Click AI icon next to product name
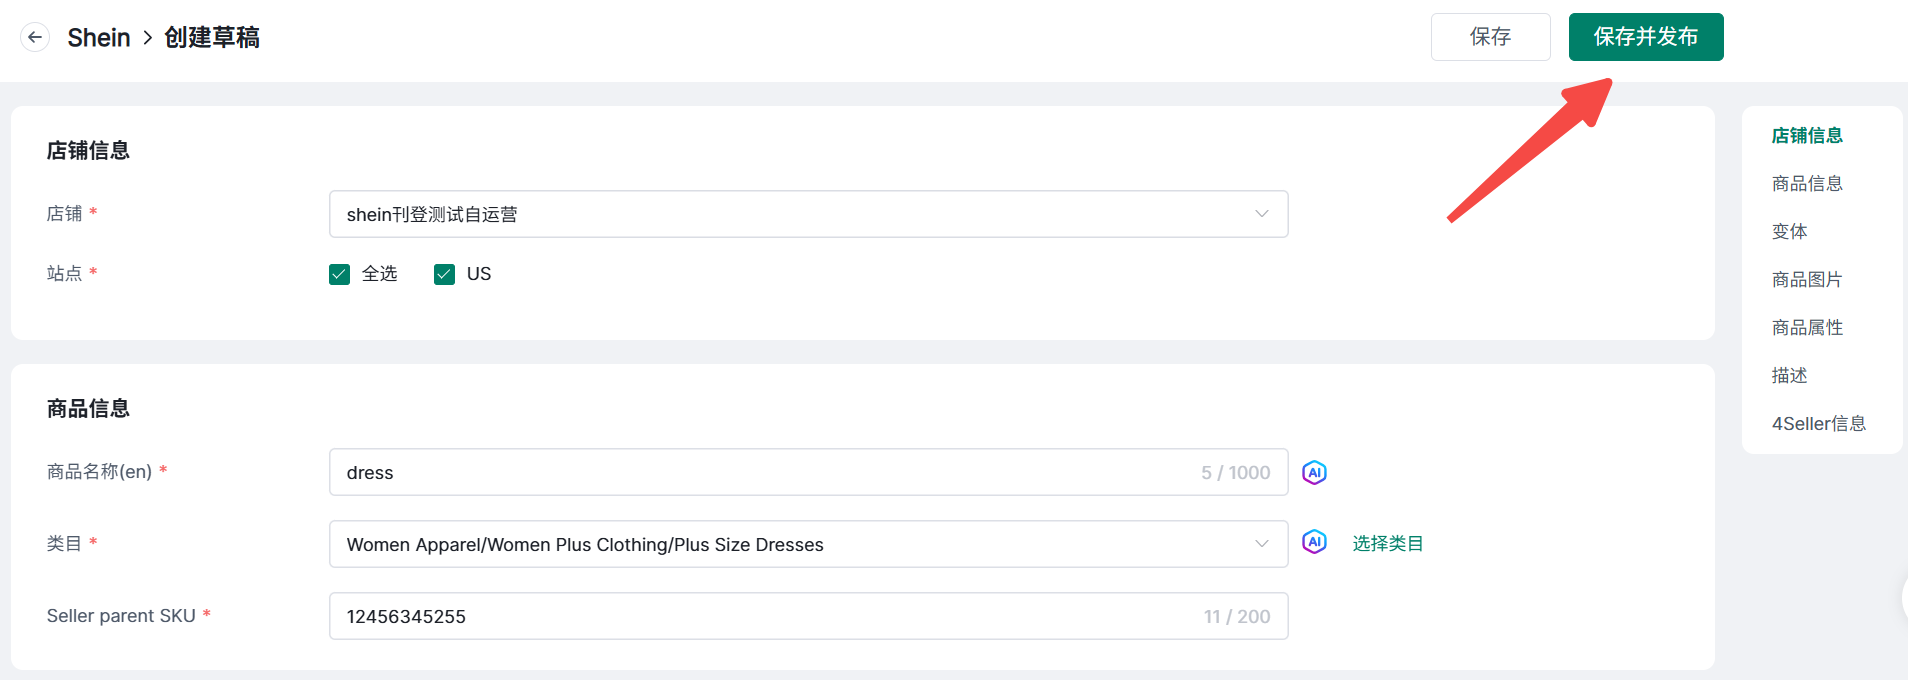1908x680 pixels. pyautogui.click(x=1314, y=472)
